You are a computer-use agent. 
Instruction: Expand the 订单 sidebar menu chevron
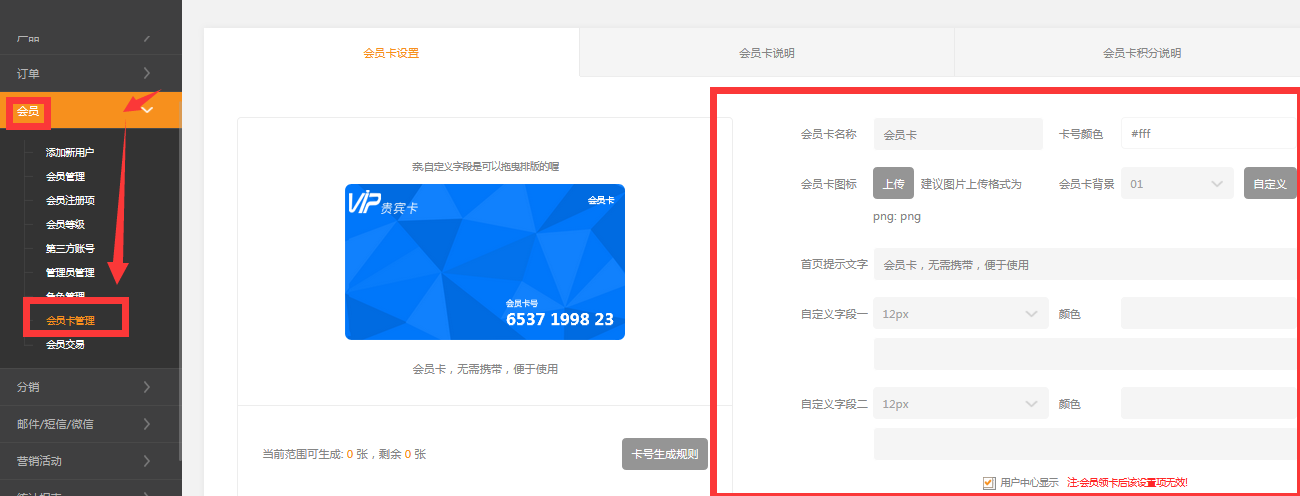coord(147,73)
